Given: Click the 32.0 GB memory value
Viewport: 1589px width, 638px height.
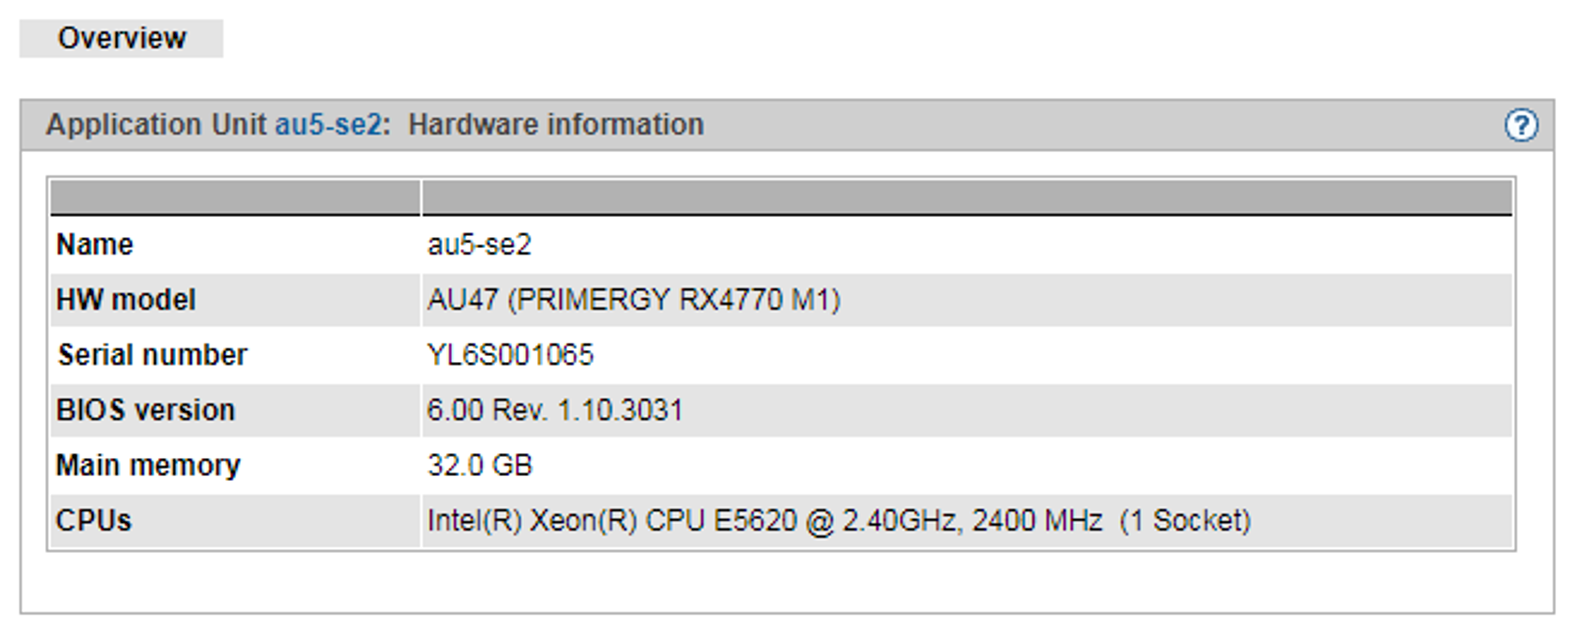Looking at the screenshot, I should 480,465.
